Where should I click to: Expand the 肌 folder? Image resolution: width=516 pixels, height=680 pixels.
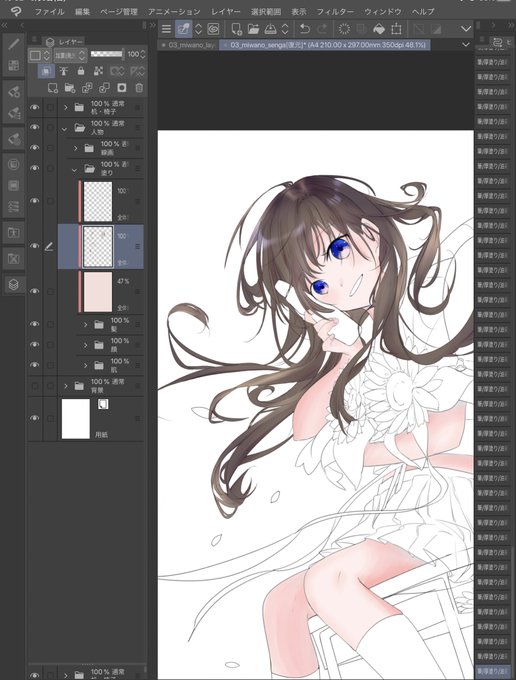pos(85,366)
